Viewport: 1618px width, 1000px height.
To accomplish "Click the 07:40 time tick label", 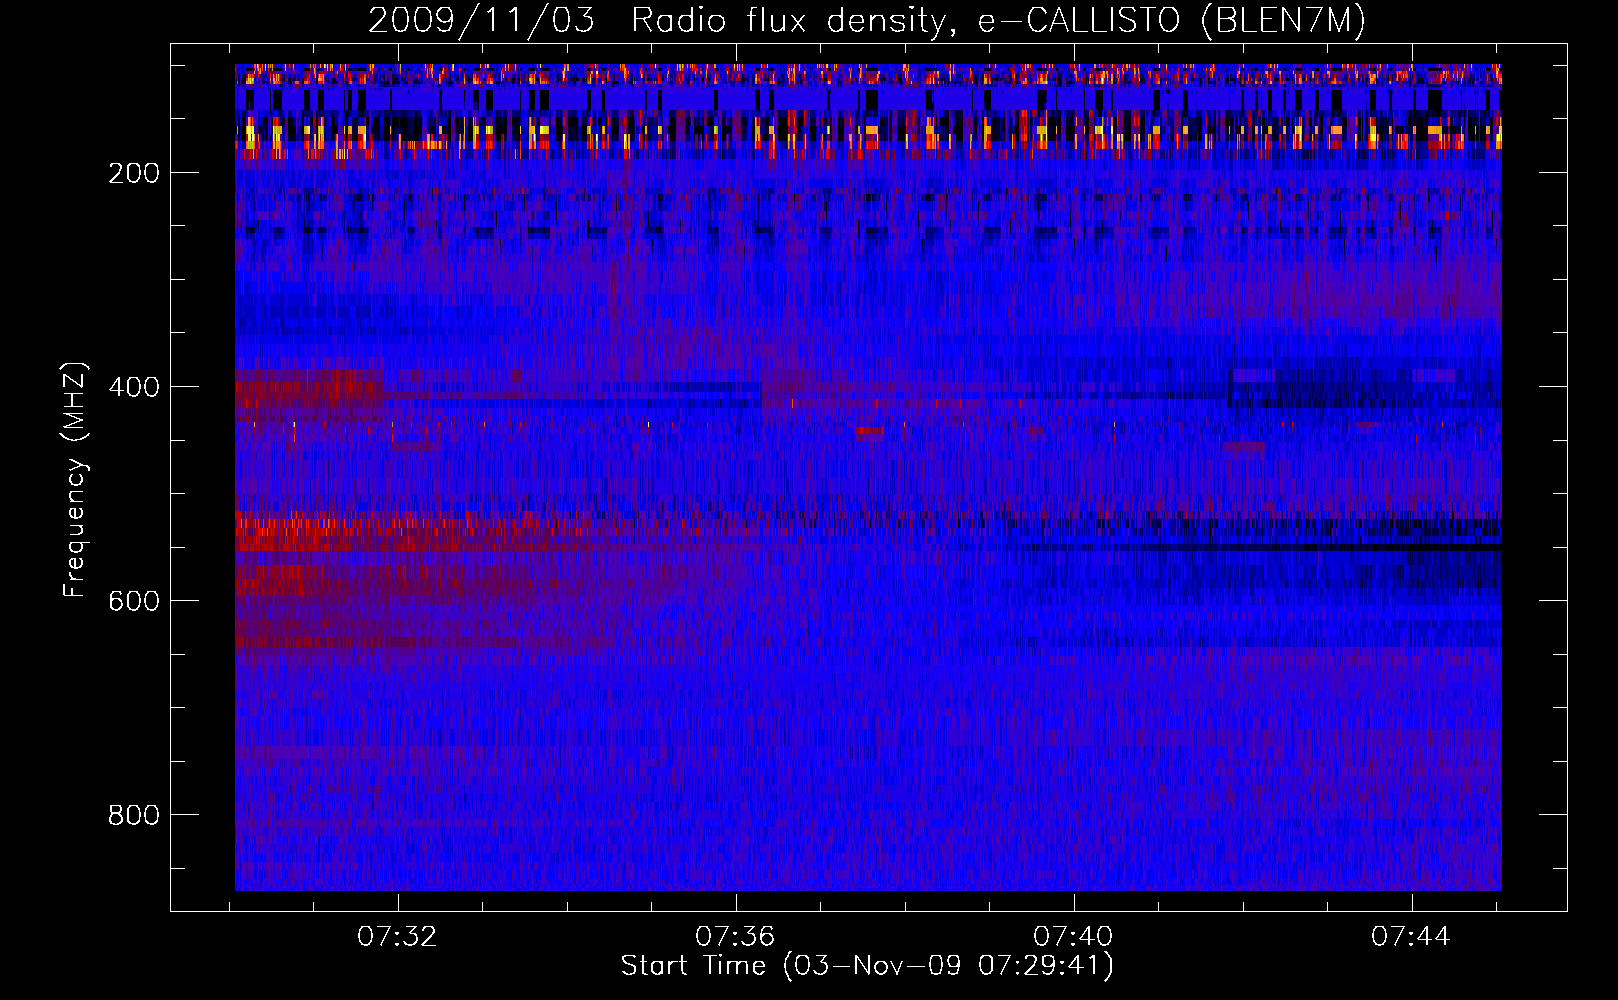I will coord(1073,937).
